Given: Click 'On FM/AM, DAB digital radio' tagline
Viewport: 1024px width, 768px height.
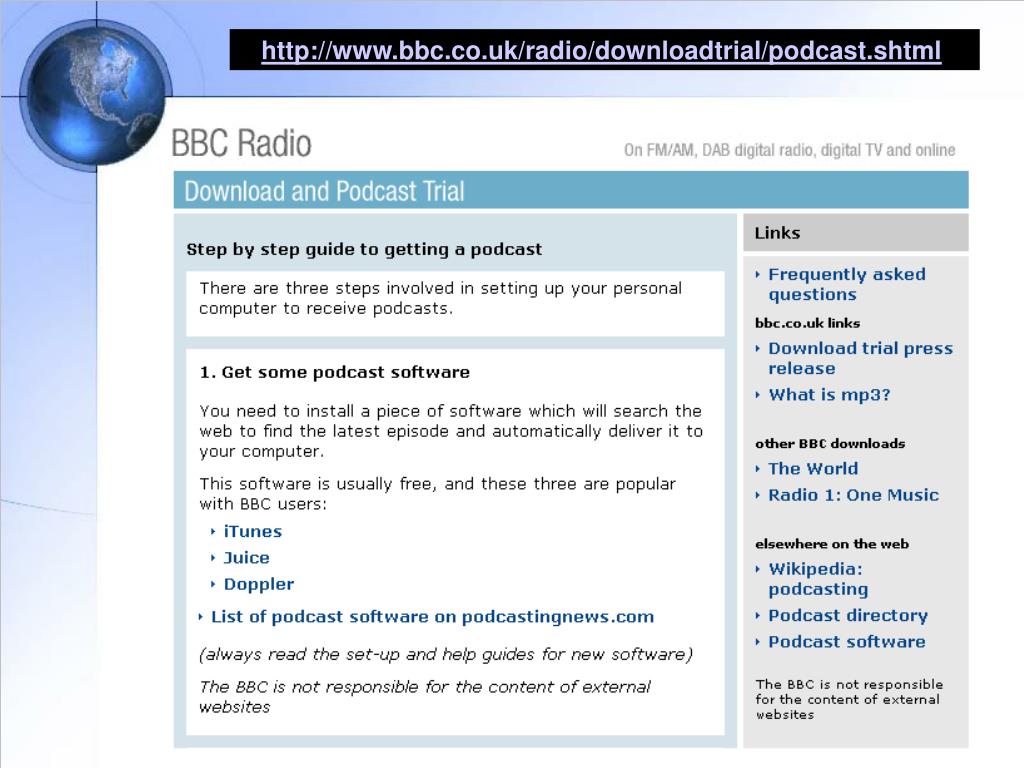Looking at the screenshot, I should click(x=790, y=150).
